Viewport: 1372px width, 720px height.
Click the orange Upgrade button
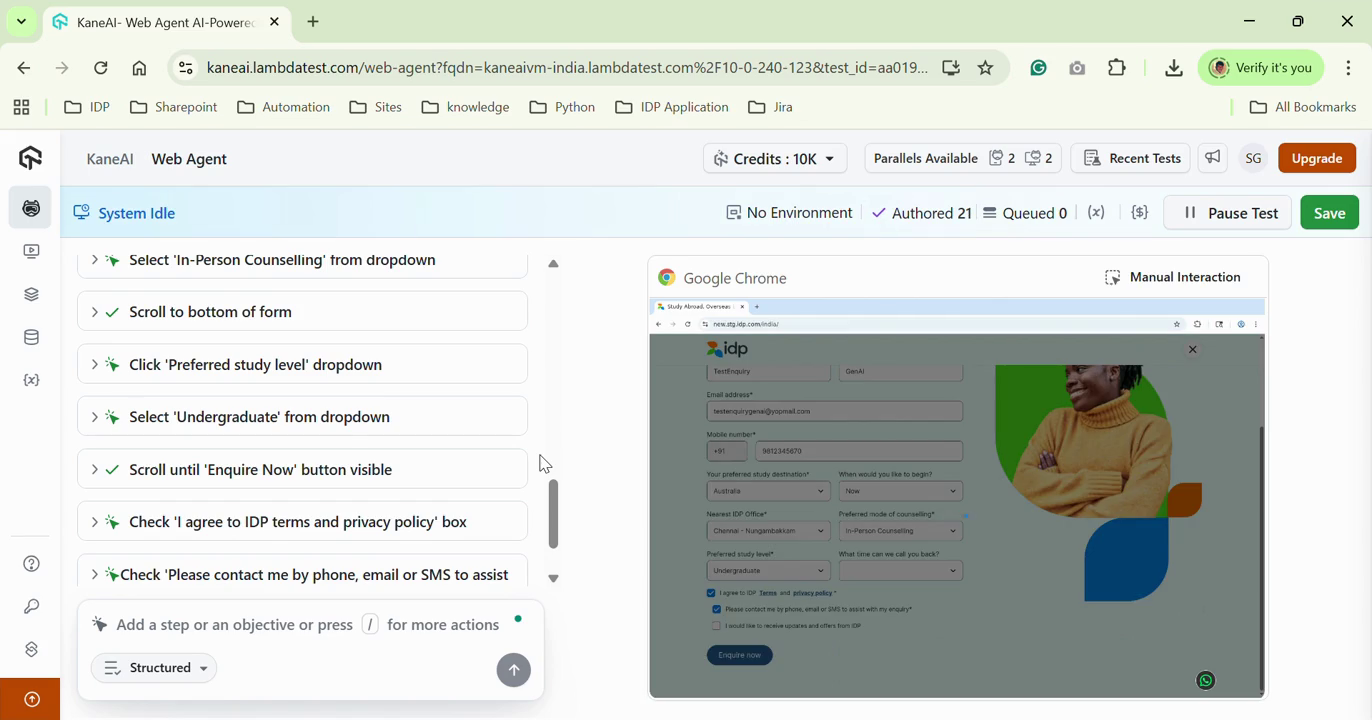click(1317, 158)
